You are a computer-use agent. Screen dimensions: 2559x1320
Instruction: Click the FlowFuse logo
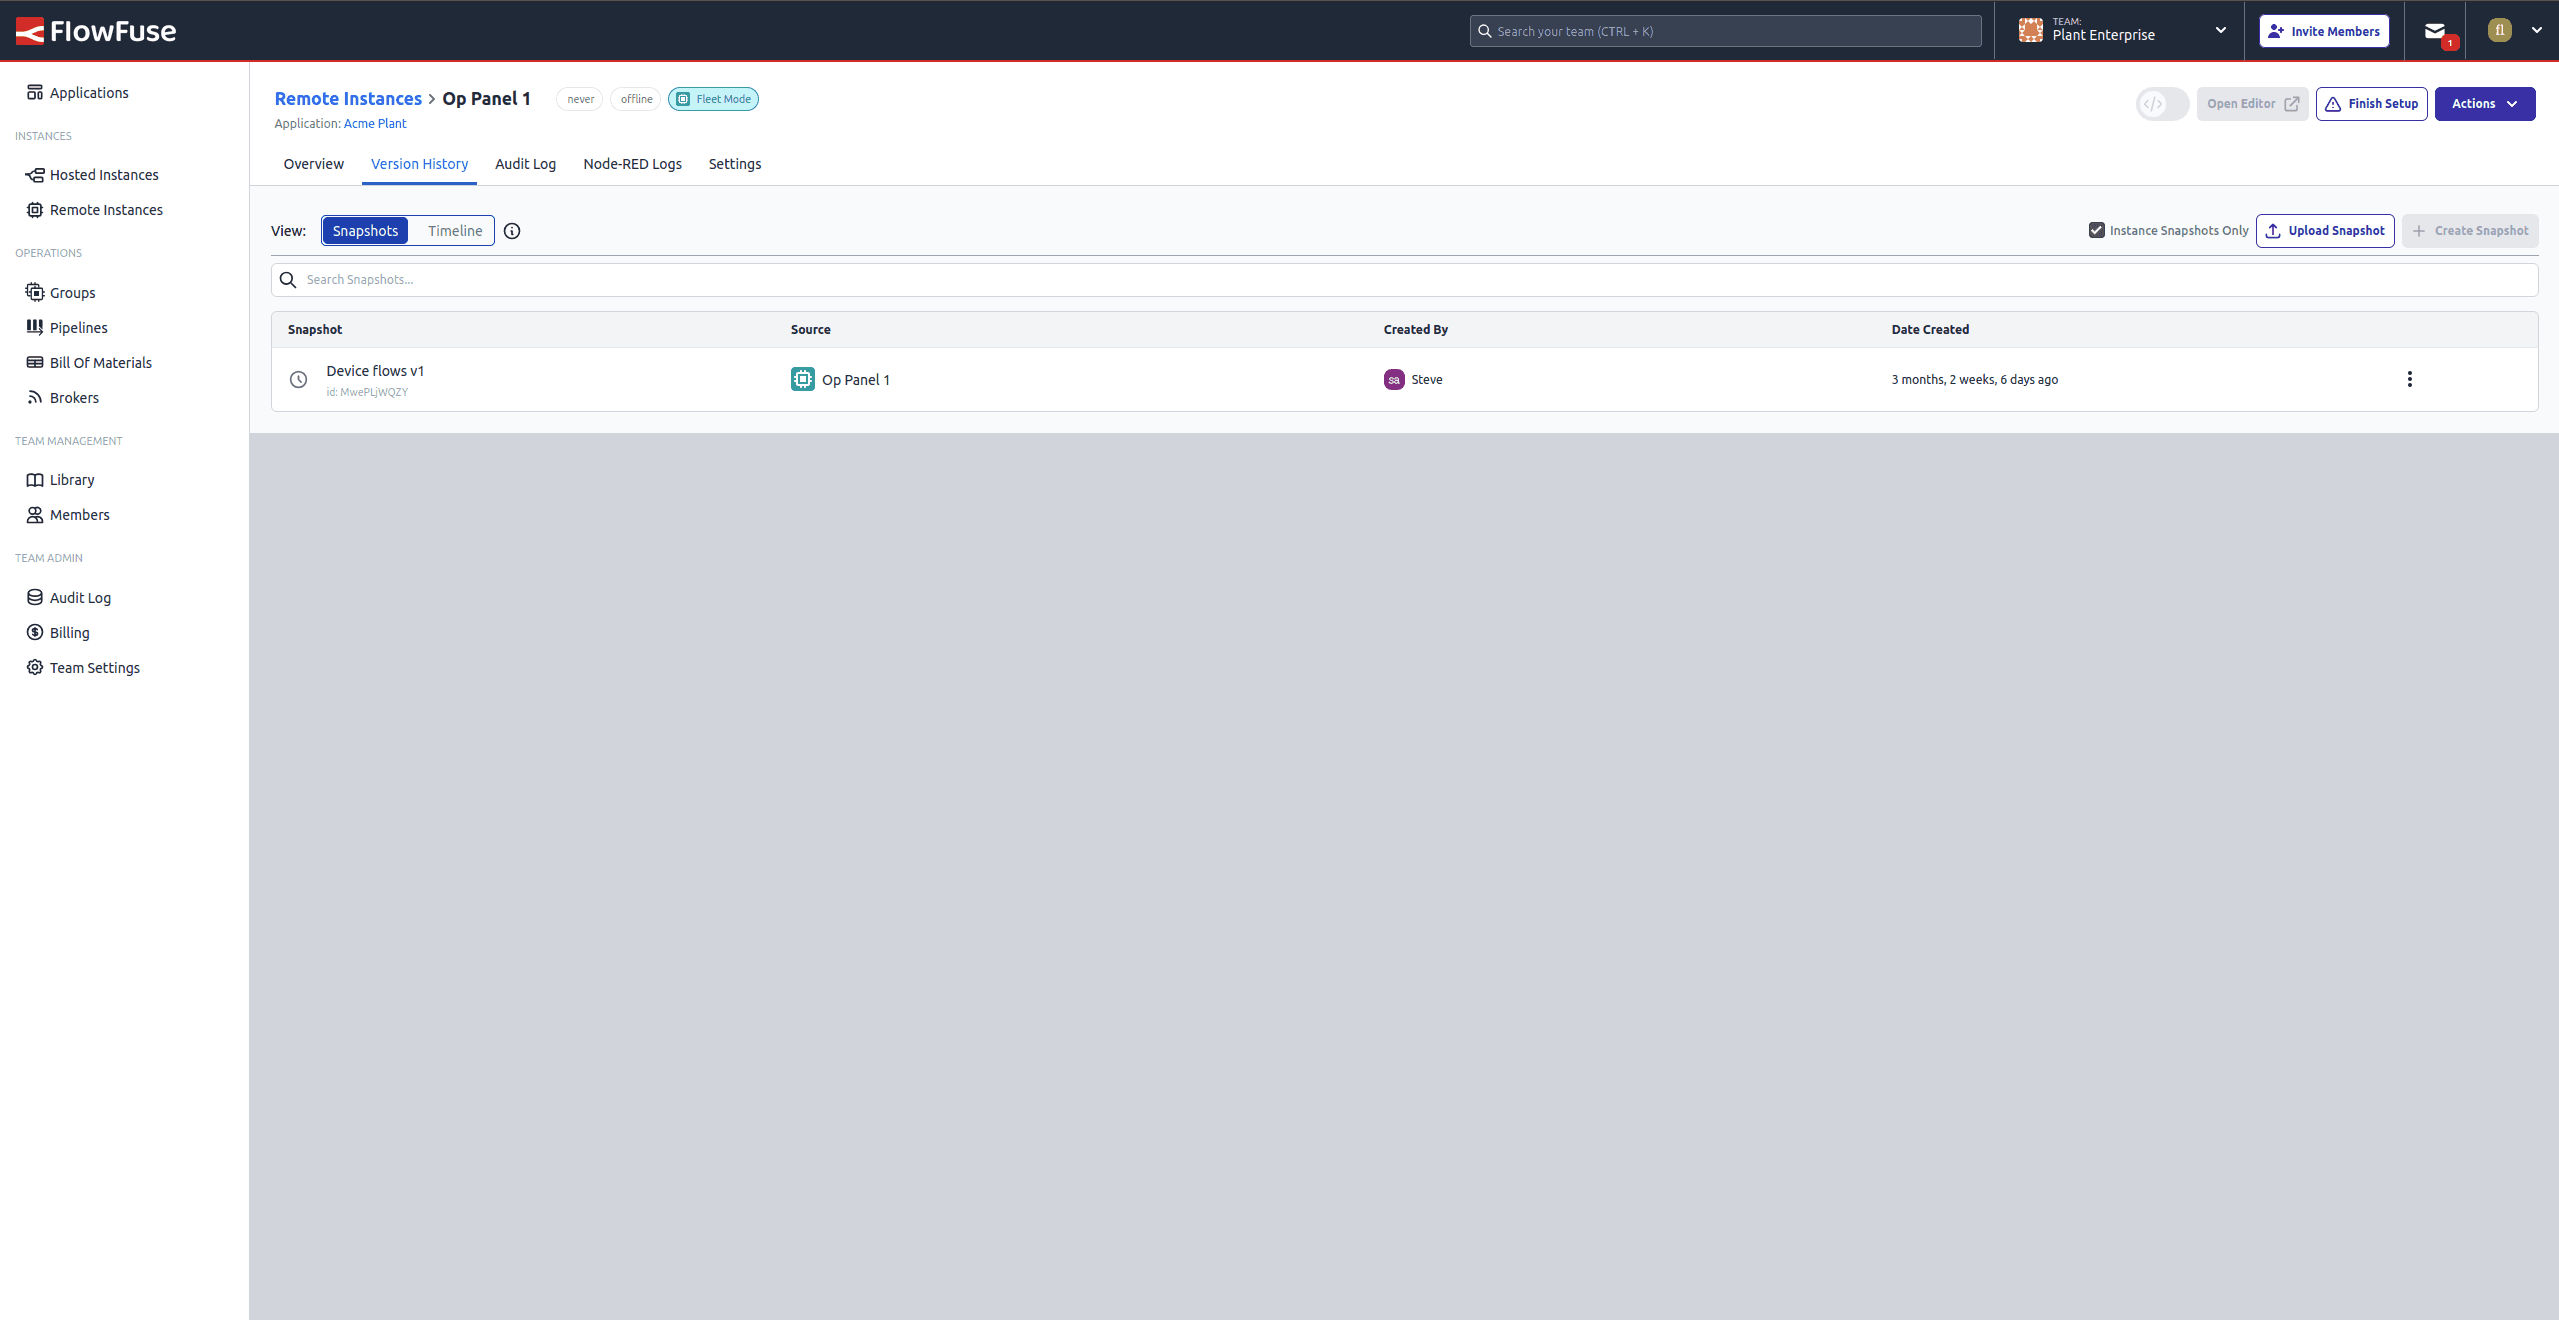click(96, 31)
